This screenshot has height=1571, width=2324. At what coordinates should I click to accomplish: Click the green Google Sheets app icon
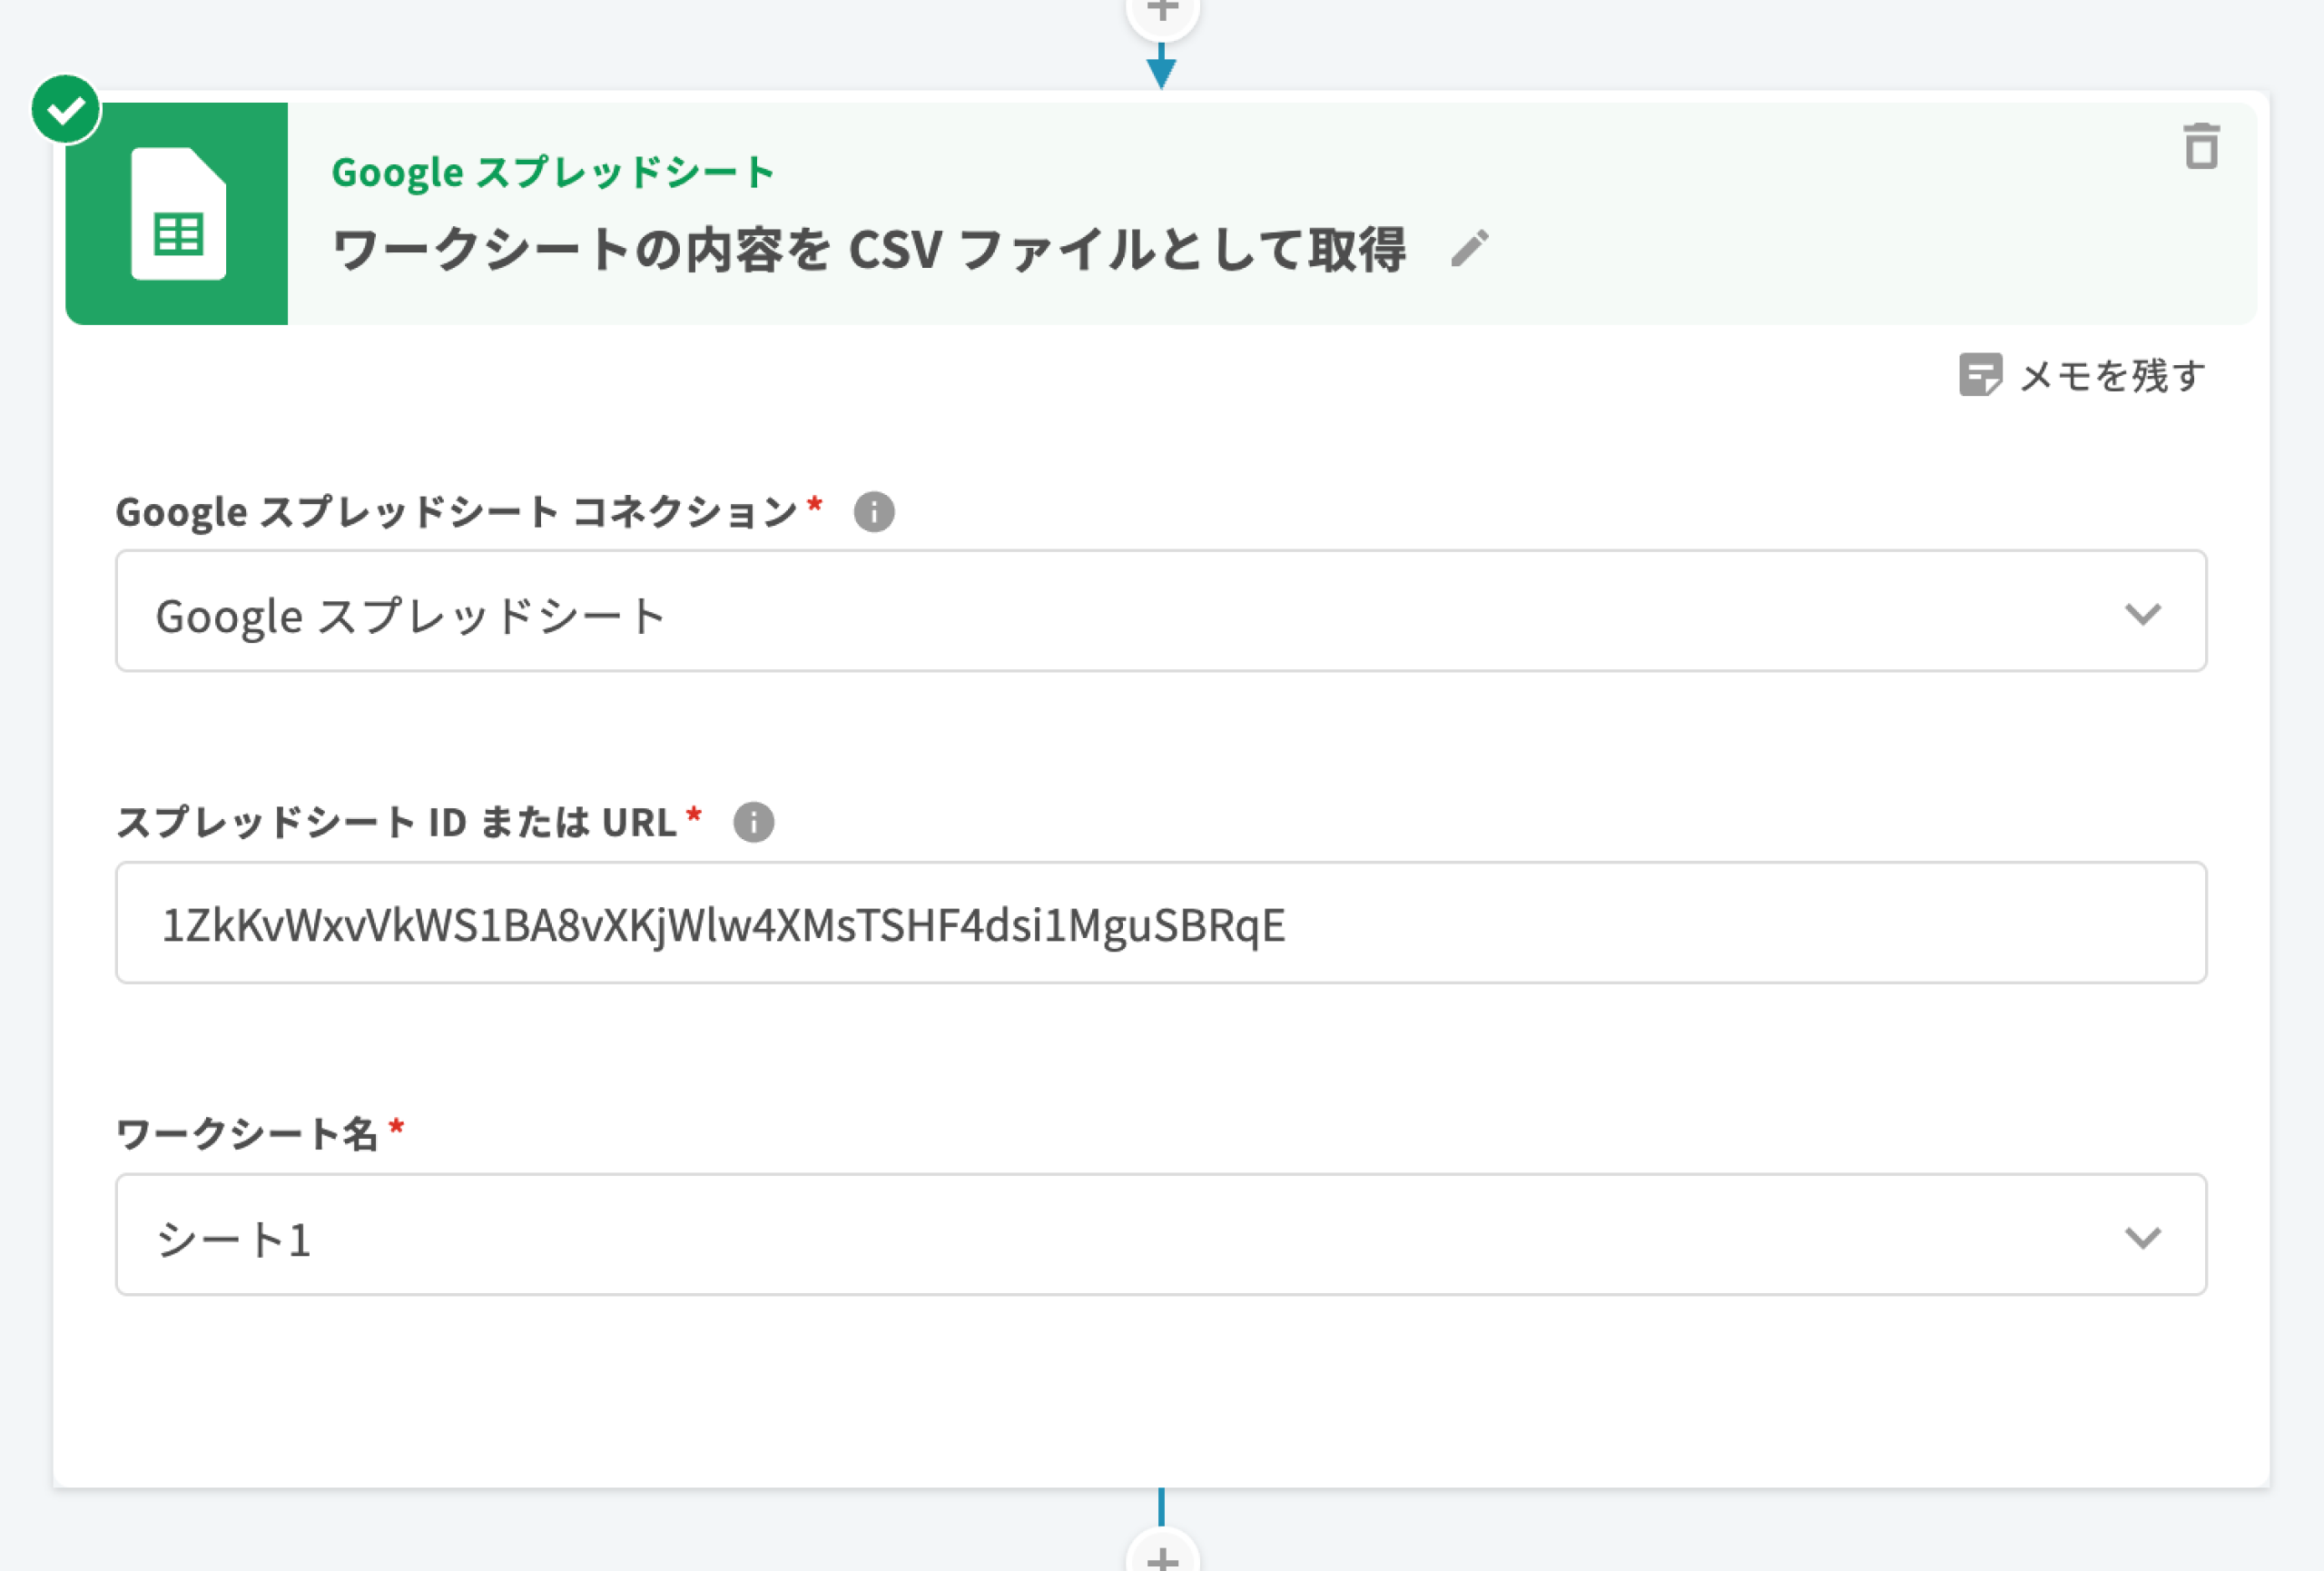tap(178, 214)
